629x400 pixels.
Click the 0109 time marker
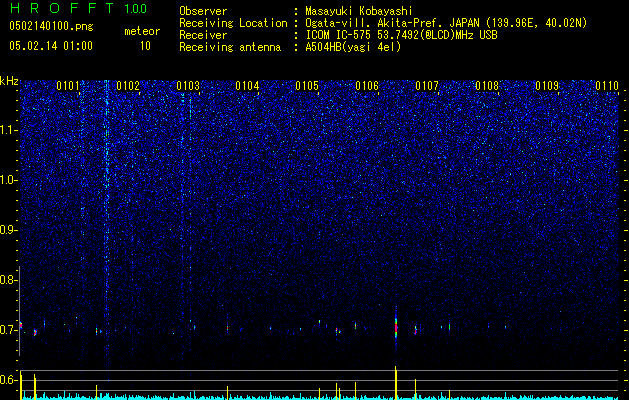547,86
